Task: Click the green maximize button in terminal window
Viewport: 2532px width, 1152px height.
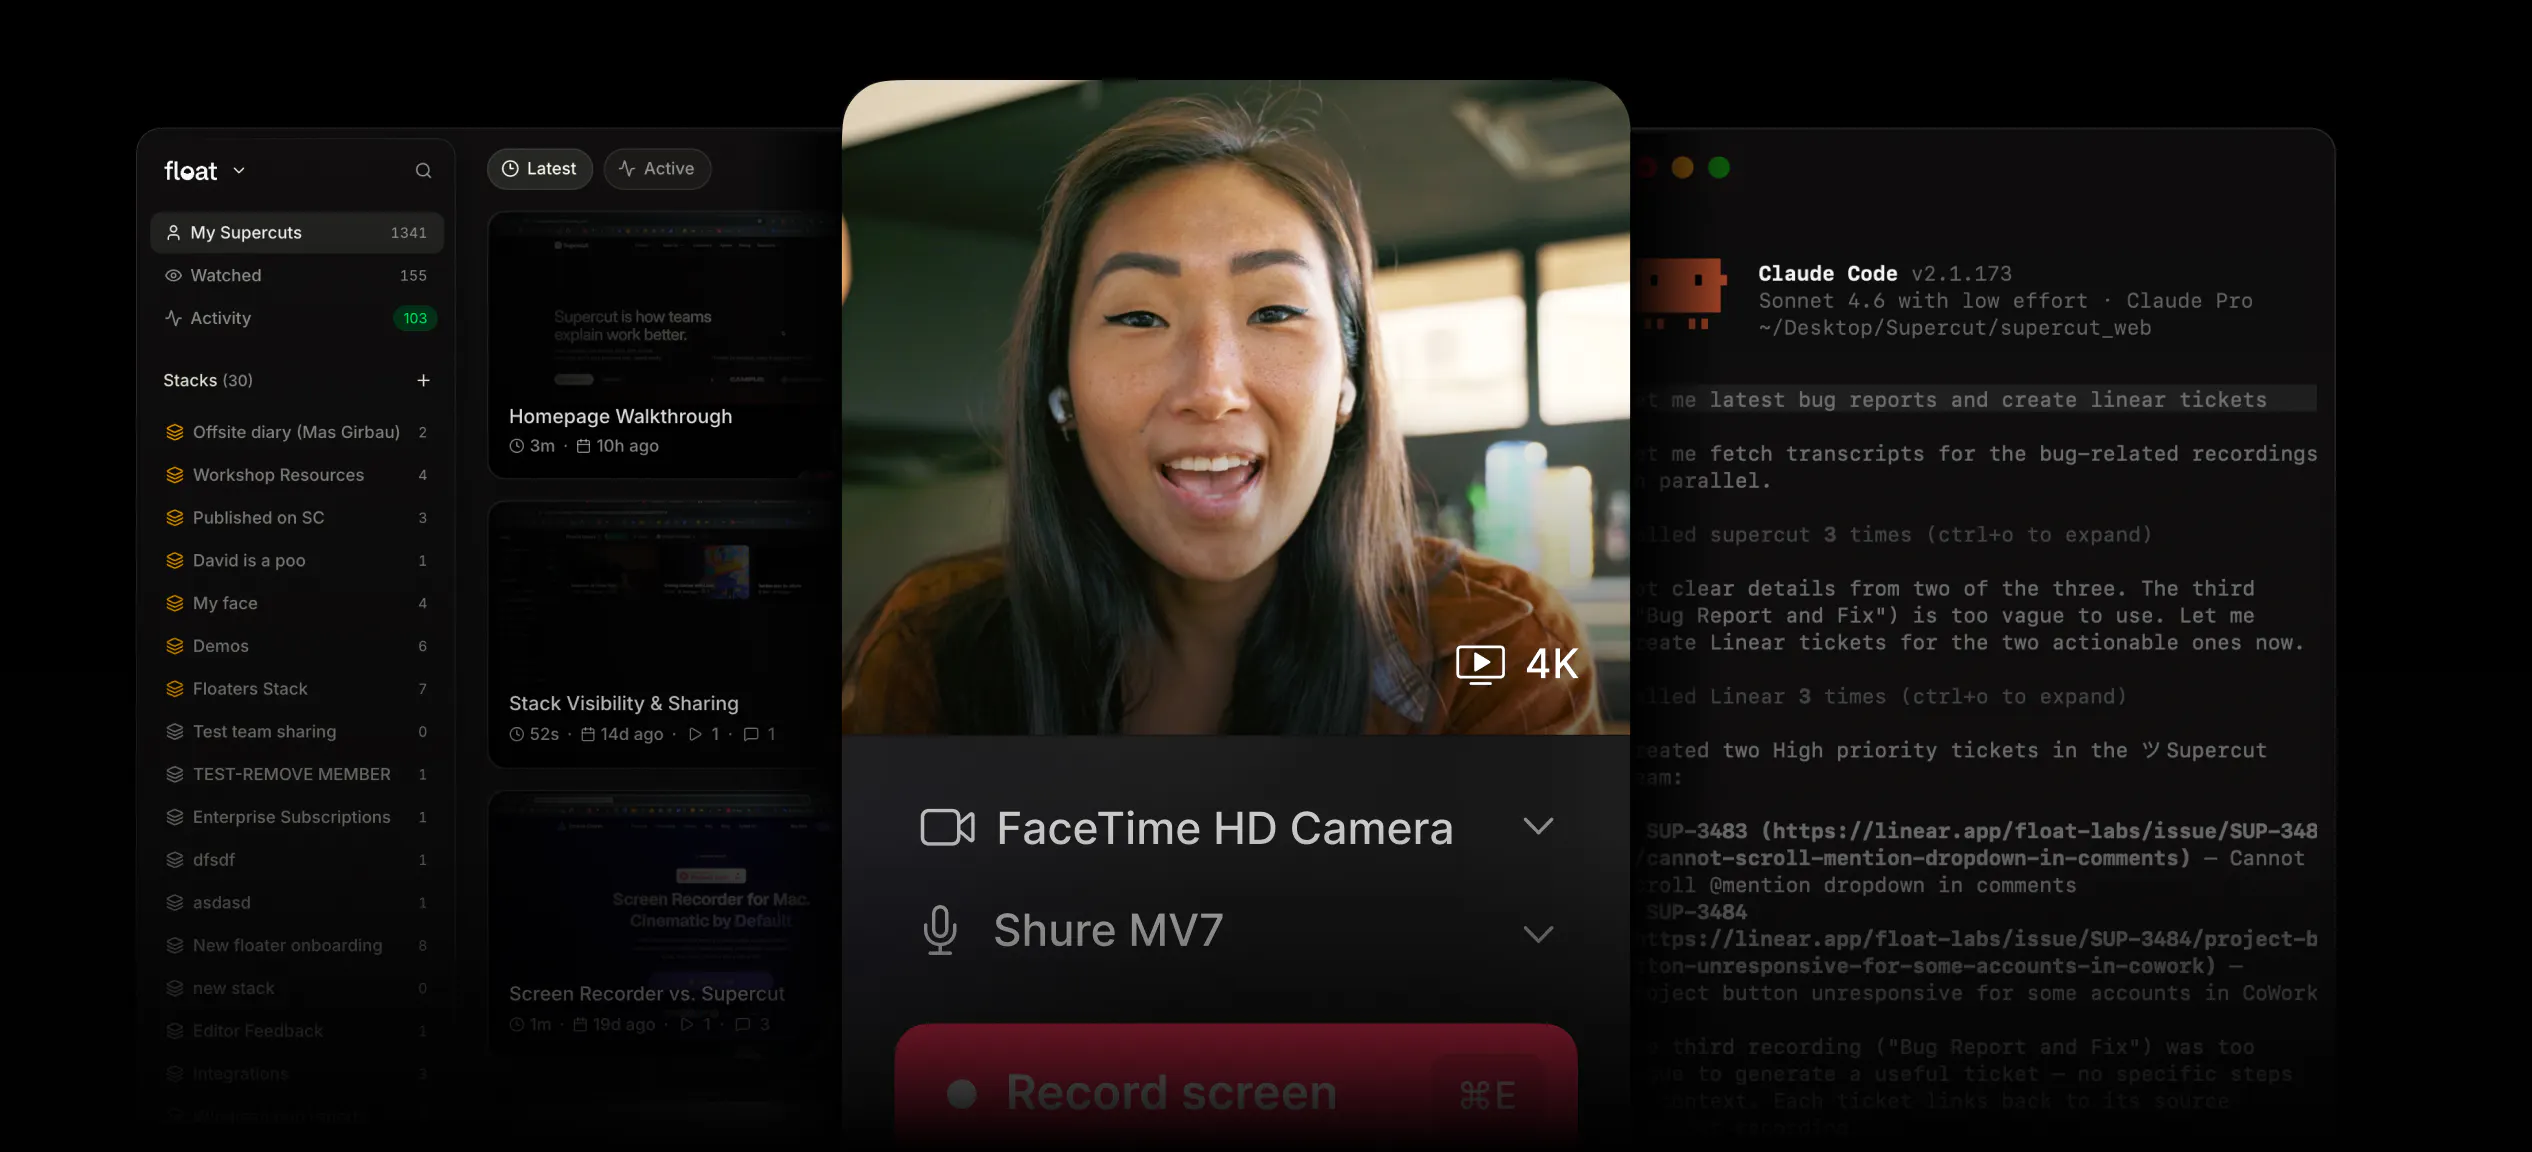Action: (1719, 168)
